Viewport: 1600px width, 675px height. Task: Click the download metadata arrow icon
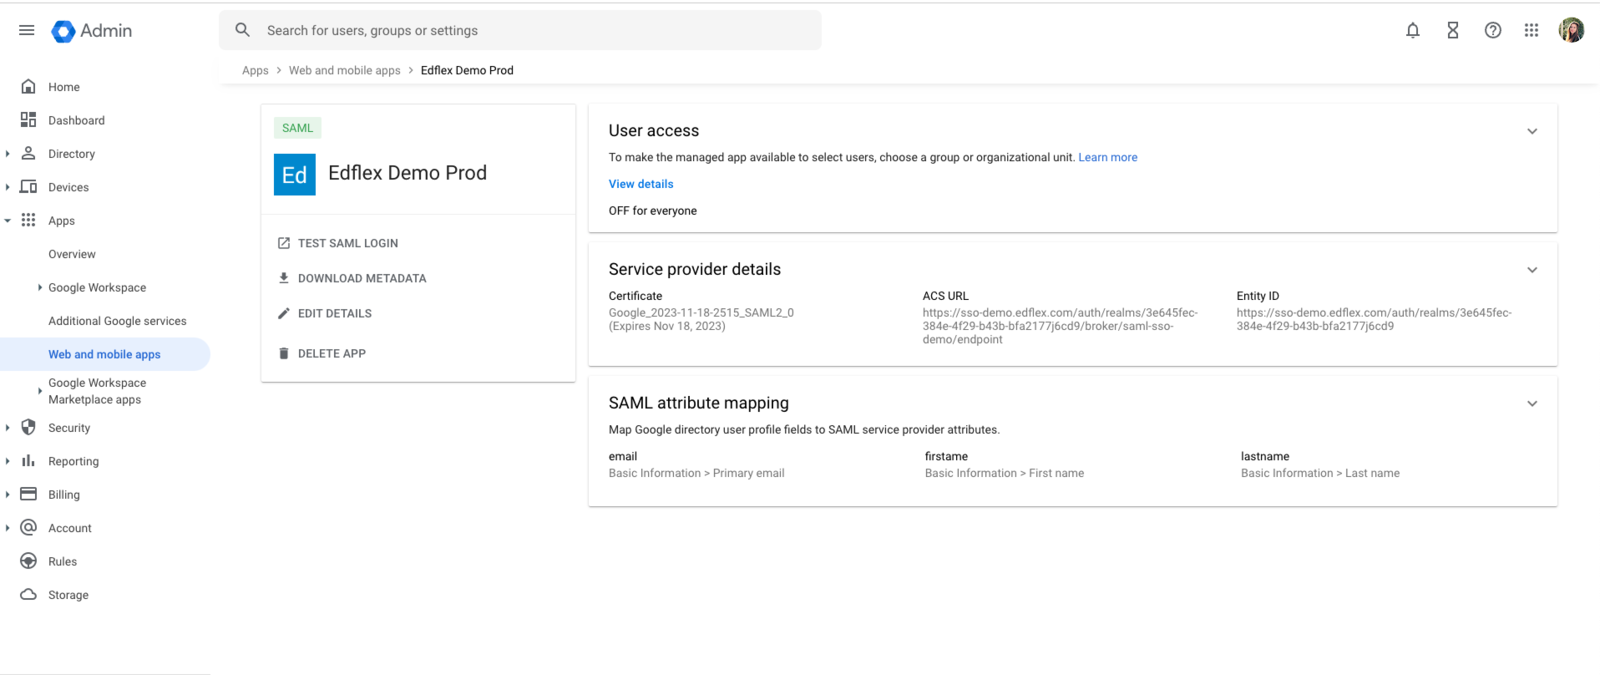point(284,278)
